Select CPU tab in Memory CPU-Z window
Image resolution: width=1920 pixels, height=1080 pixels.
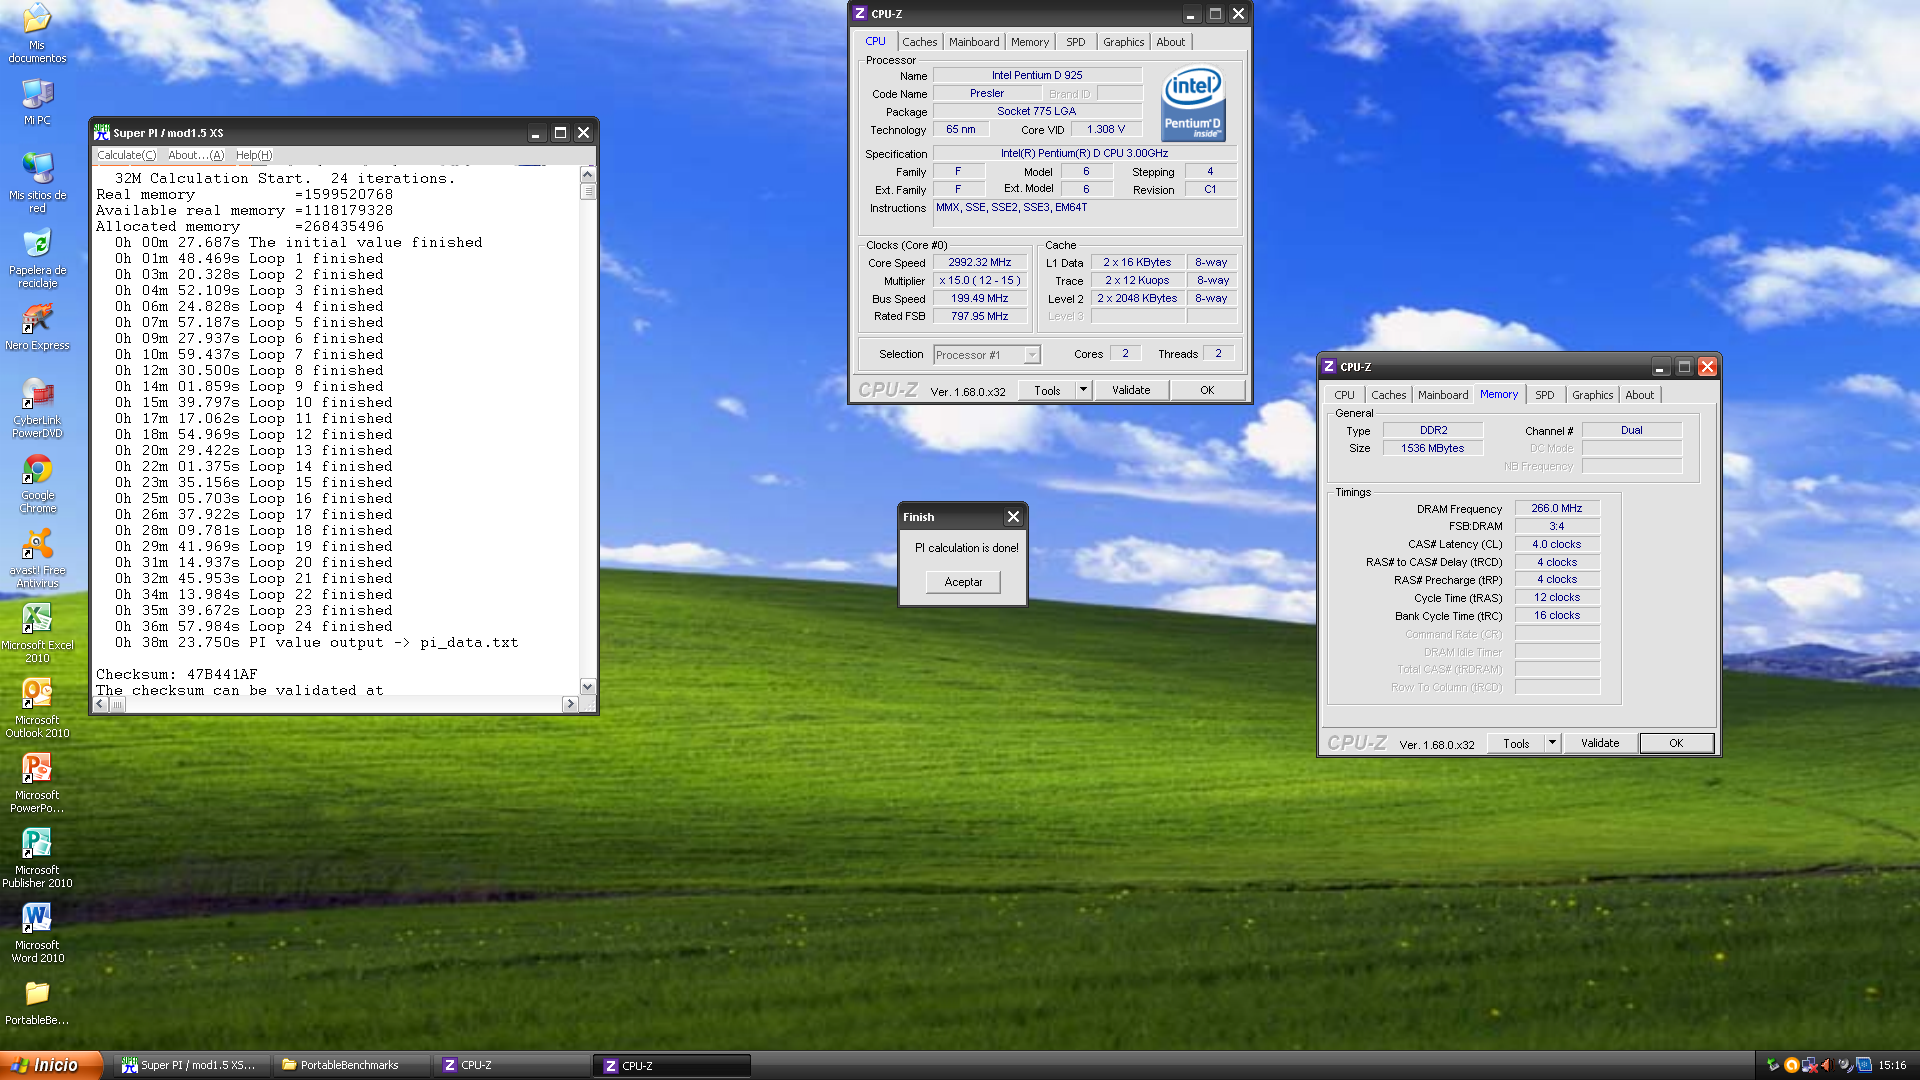pyautogui.click(x=1344, y=395)
